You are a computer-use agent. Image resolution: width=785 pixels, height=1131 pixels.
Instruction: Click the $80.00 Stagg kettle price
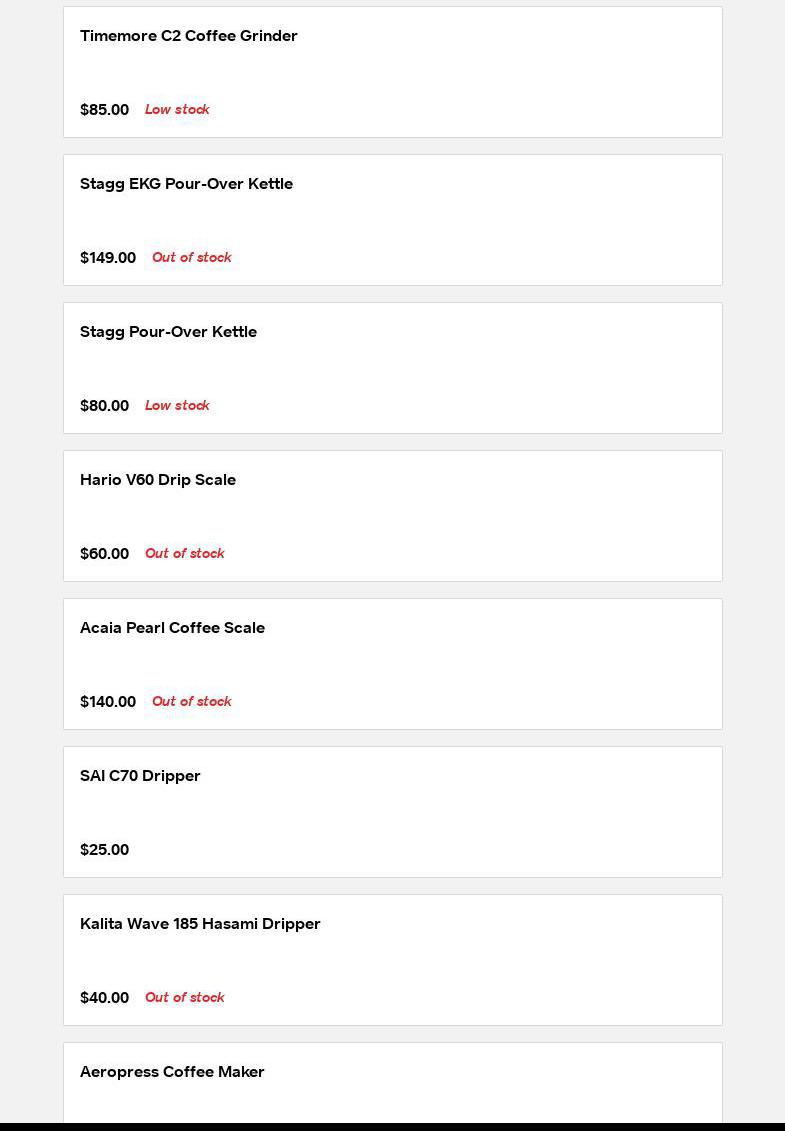tap(104, 406)
